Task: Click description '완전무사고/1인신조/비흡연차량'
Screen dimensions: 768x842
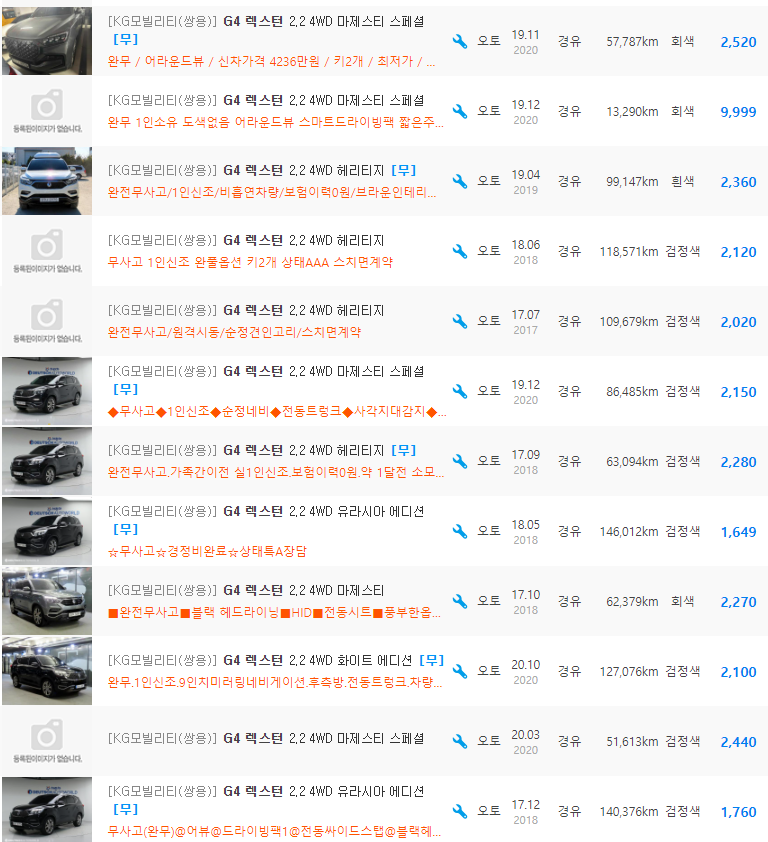Action: click(x=272, y=192)
